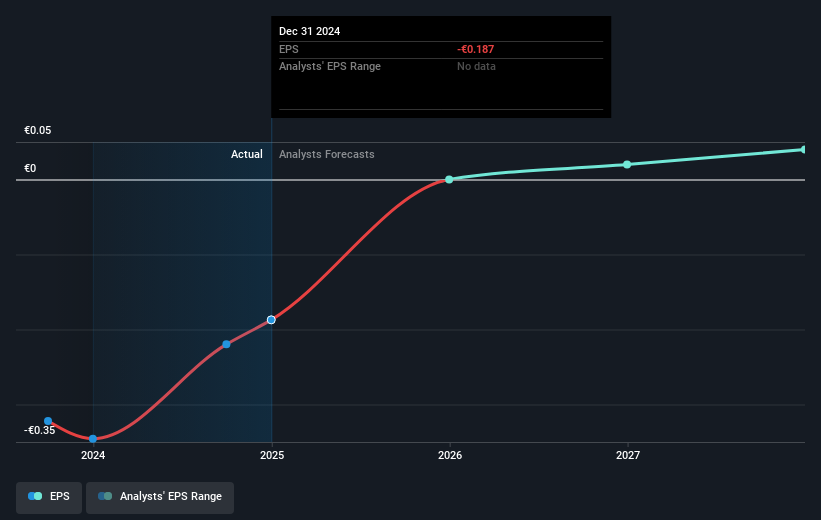
Task: Select the 2027 forecast data point
Action: pos(627,164)
